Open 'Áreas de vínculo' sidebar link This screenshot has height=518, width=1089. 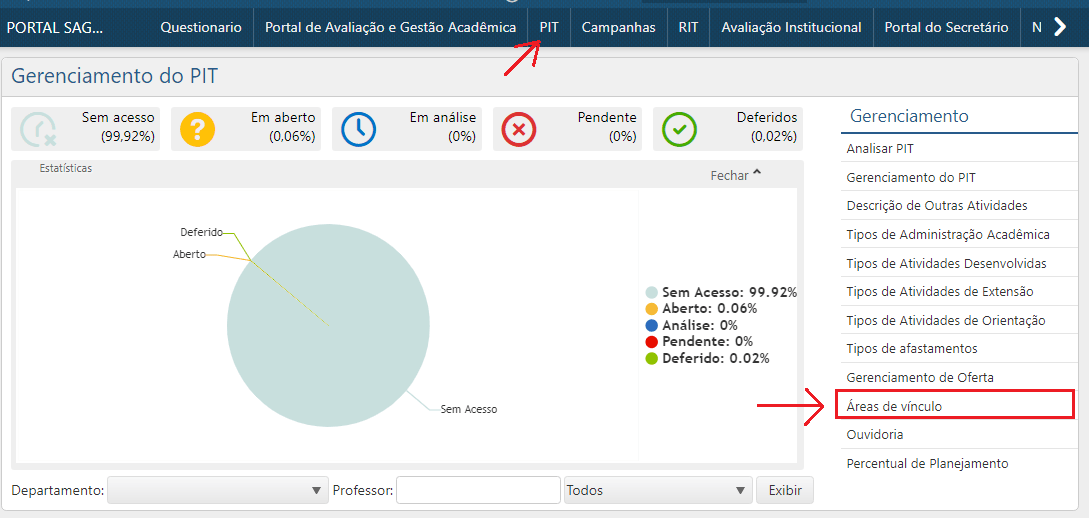894,406
